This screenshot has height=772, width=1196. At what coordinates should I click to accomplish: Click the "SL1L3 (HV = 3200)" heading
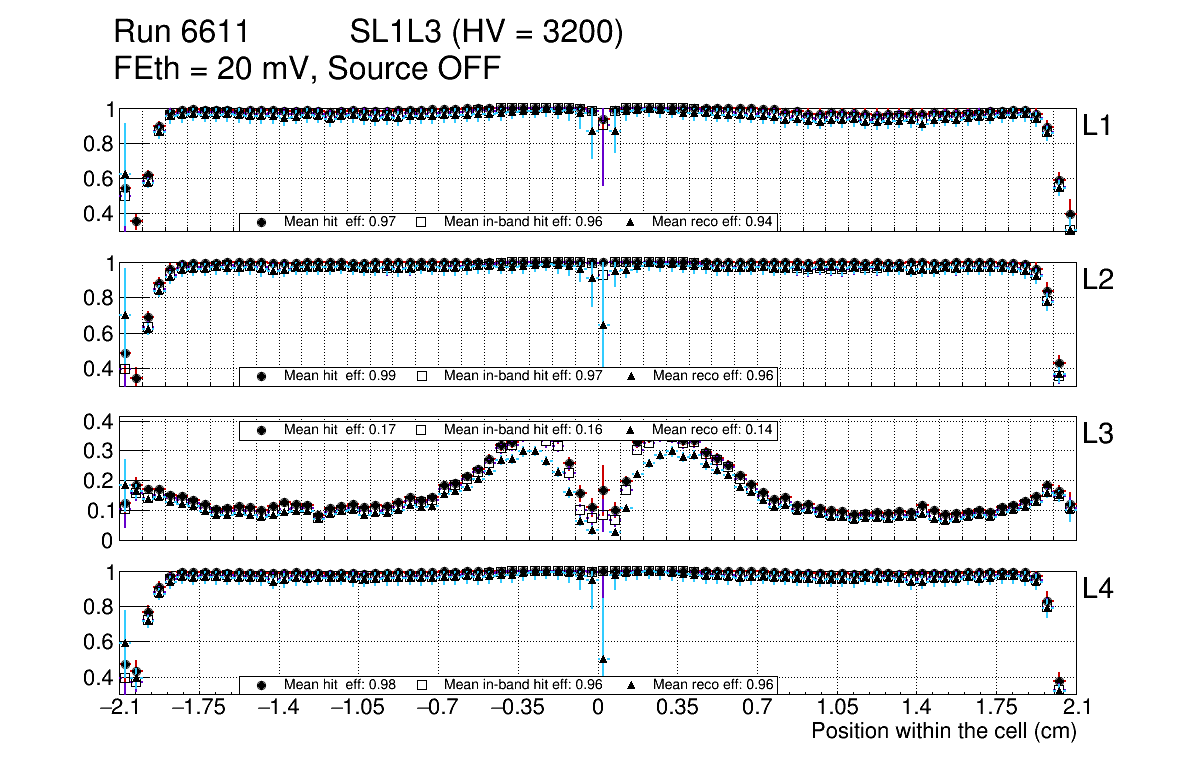point(486,34)
